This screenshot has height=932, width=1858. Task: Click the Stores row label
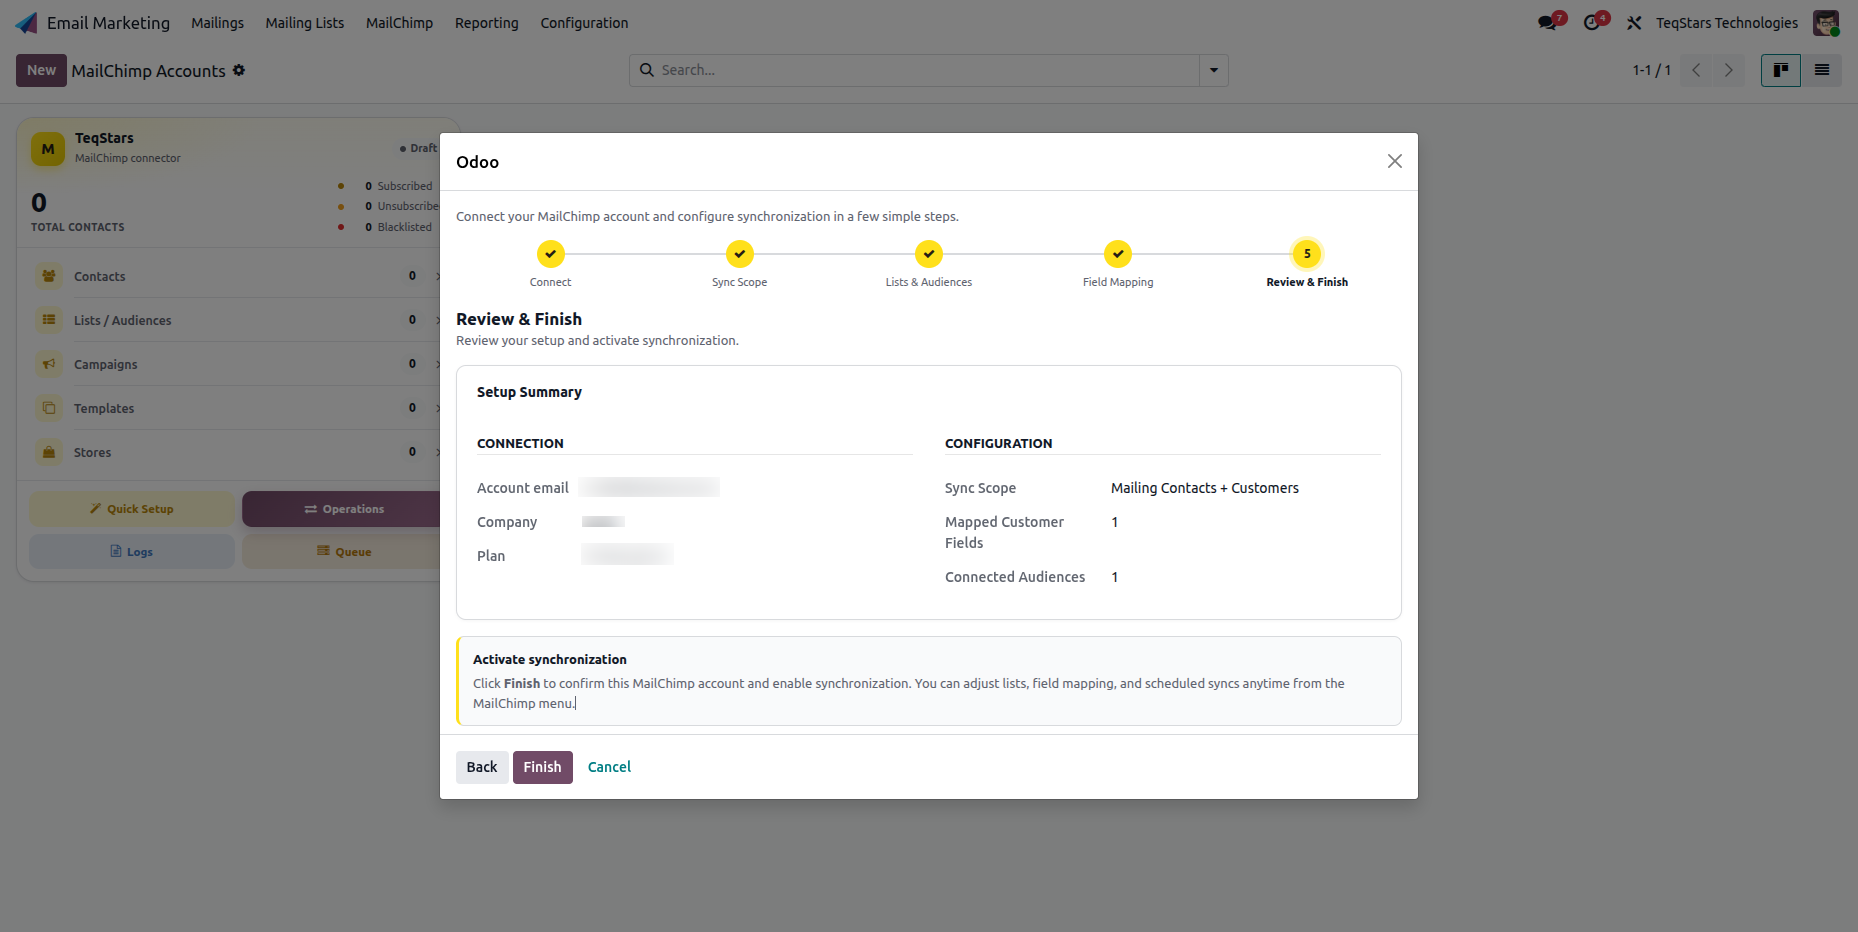[x=92, y=453]
